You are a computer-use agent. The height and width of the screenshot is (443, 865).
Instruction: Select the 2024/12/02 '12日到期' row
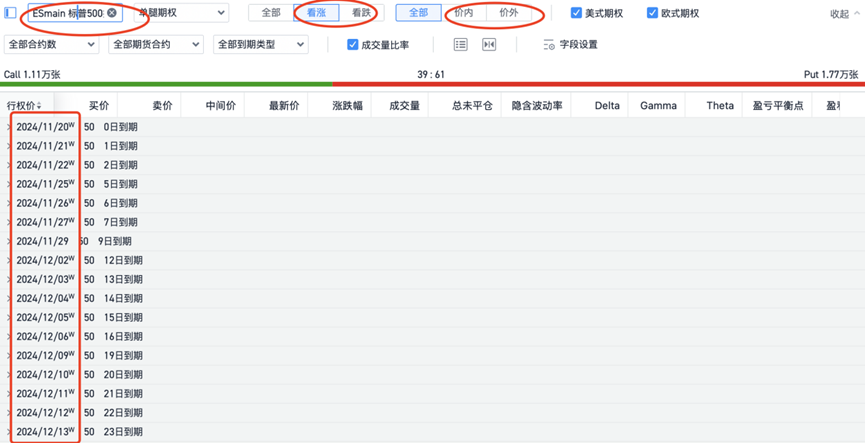tap(432, 260)
